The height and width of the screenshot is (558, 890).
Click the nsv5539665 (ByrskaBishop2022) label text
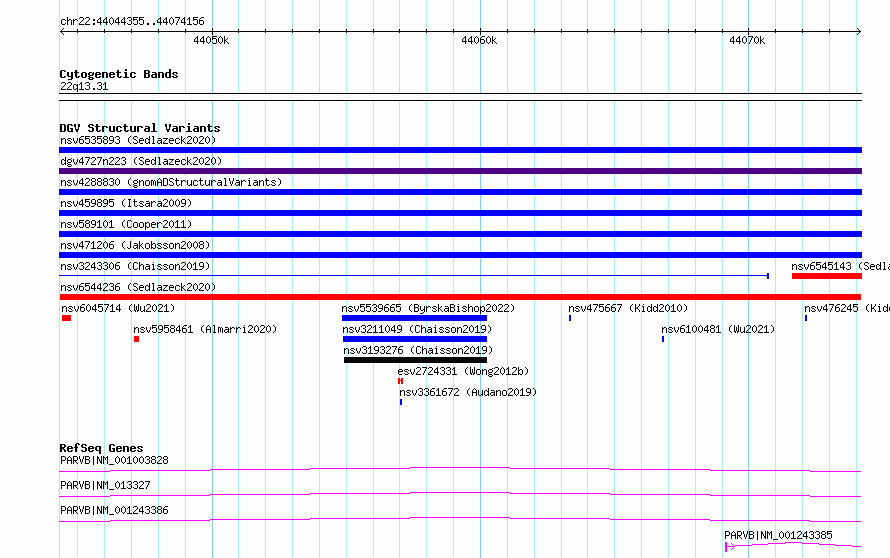[428, 308]
